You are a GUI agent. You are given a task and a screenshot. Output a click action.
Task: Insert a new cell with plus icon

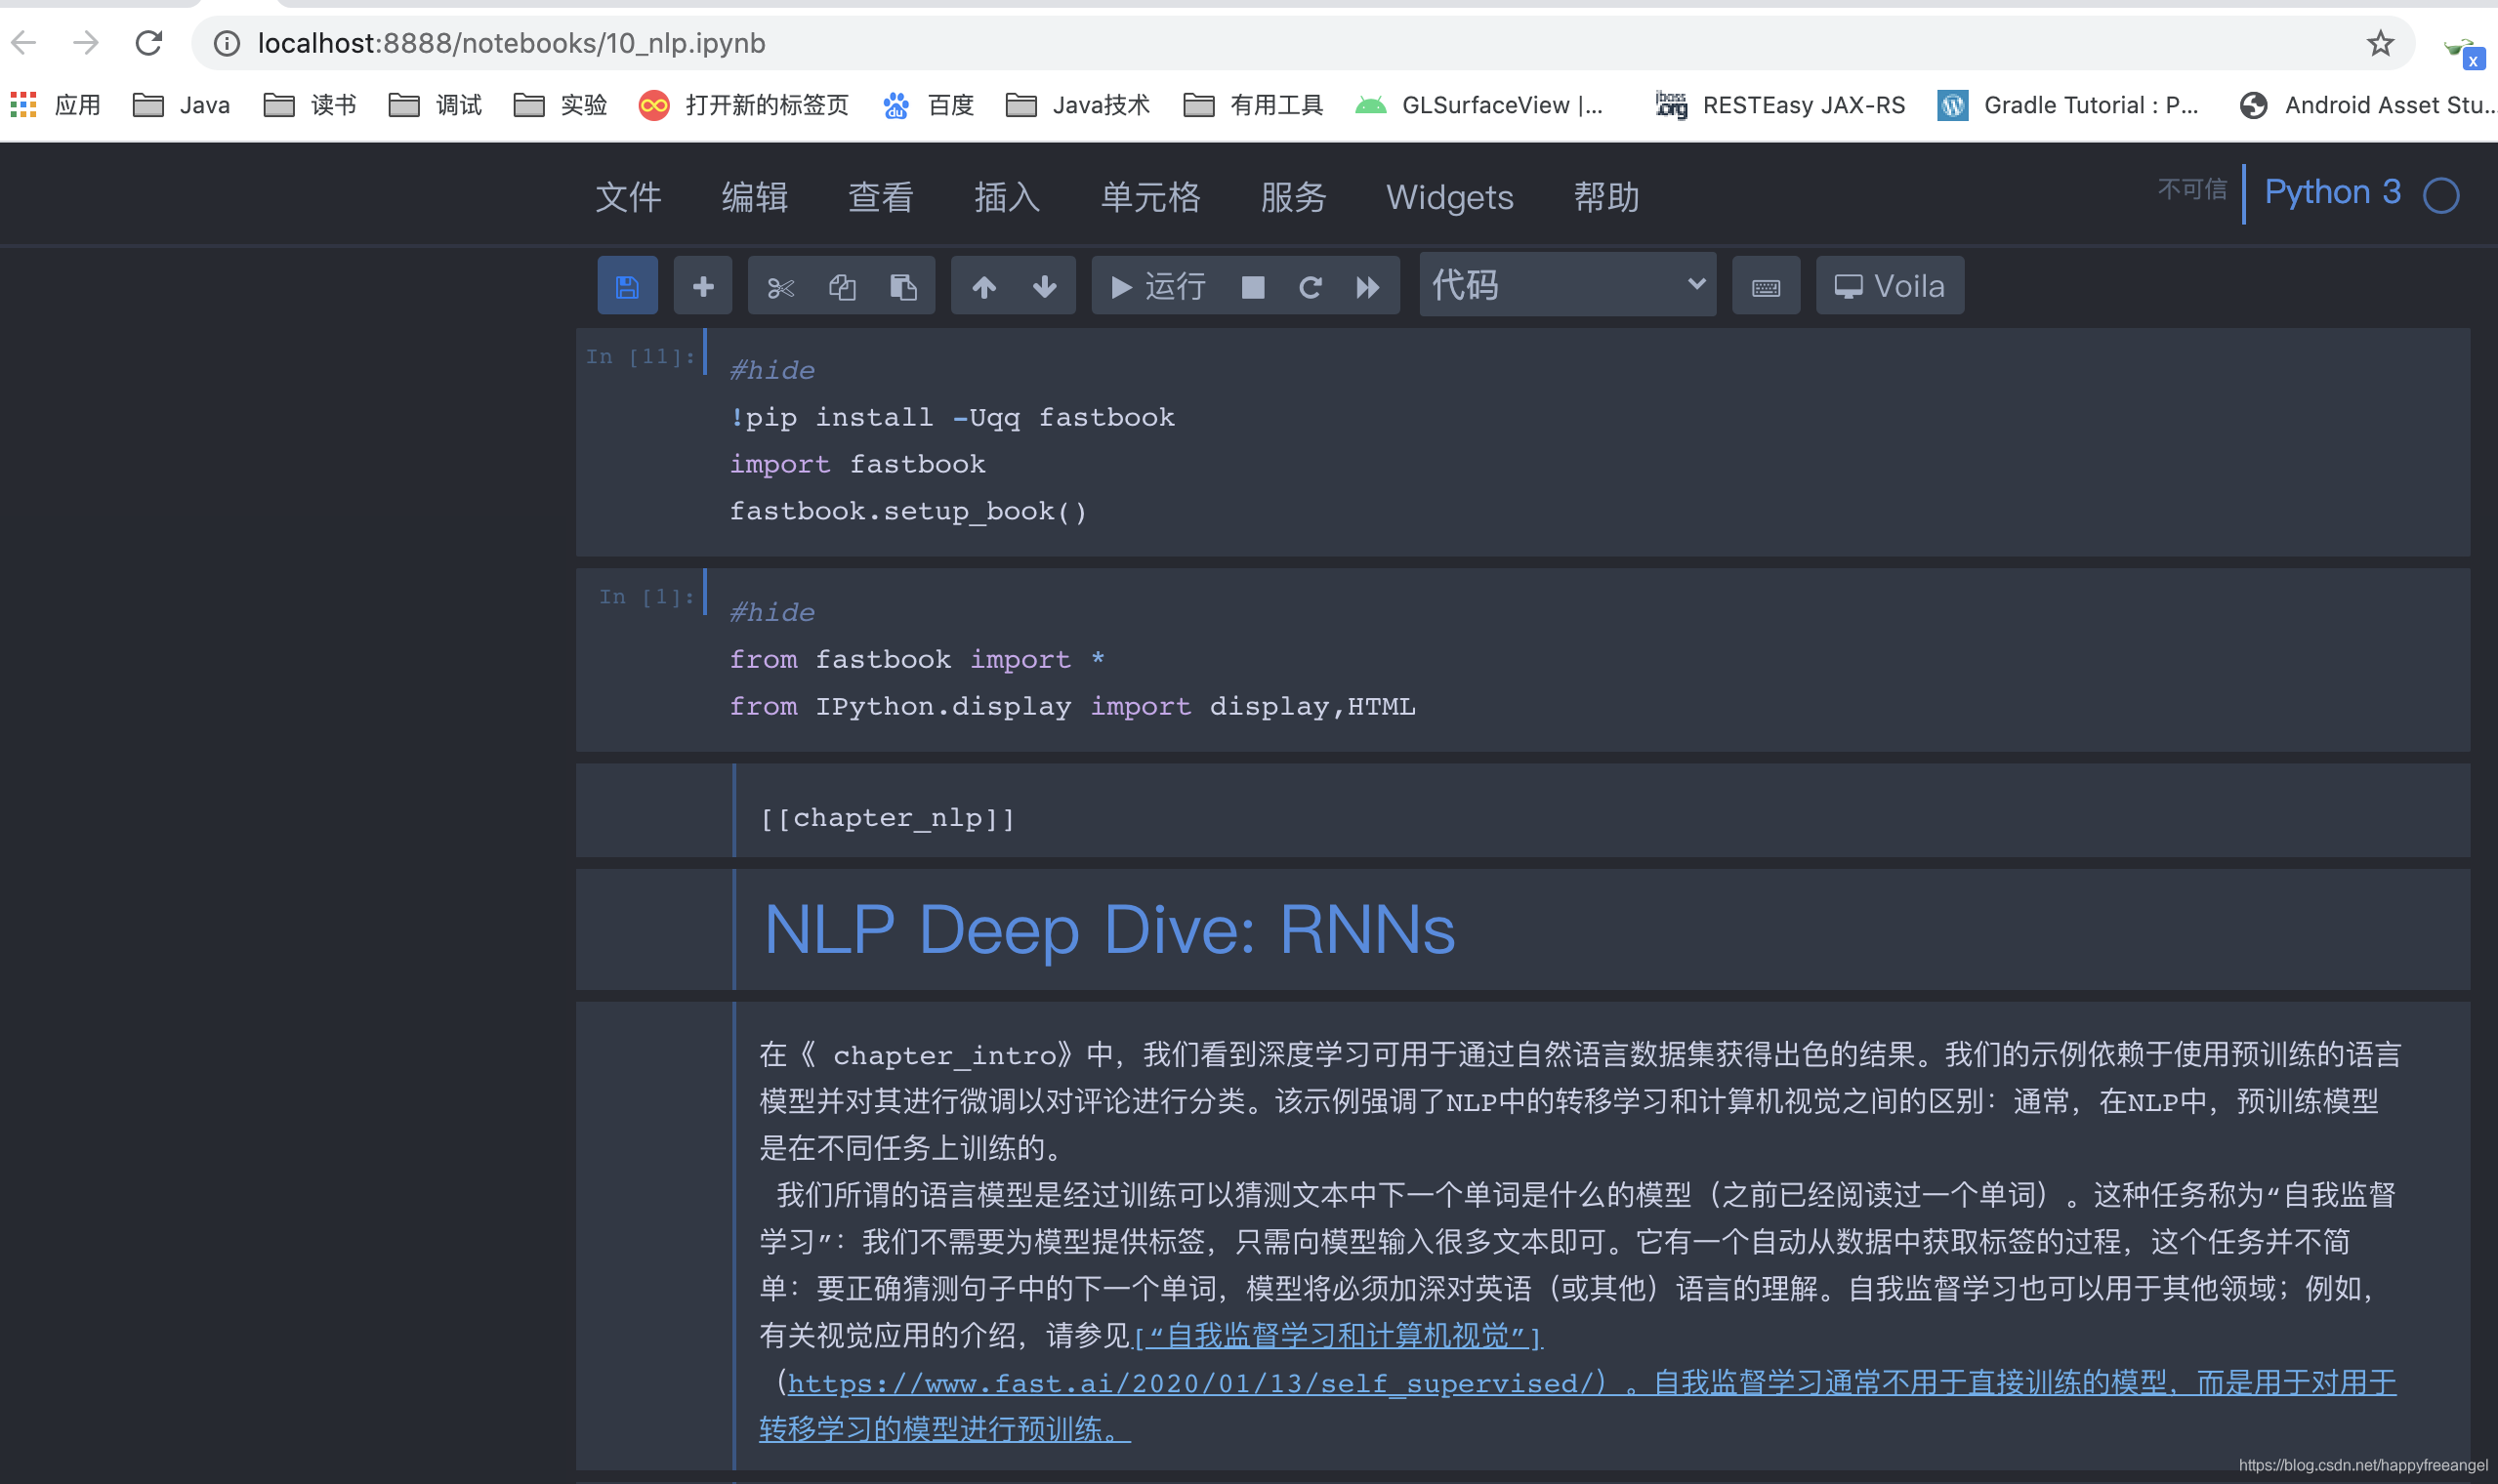[x=703, y=287]
